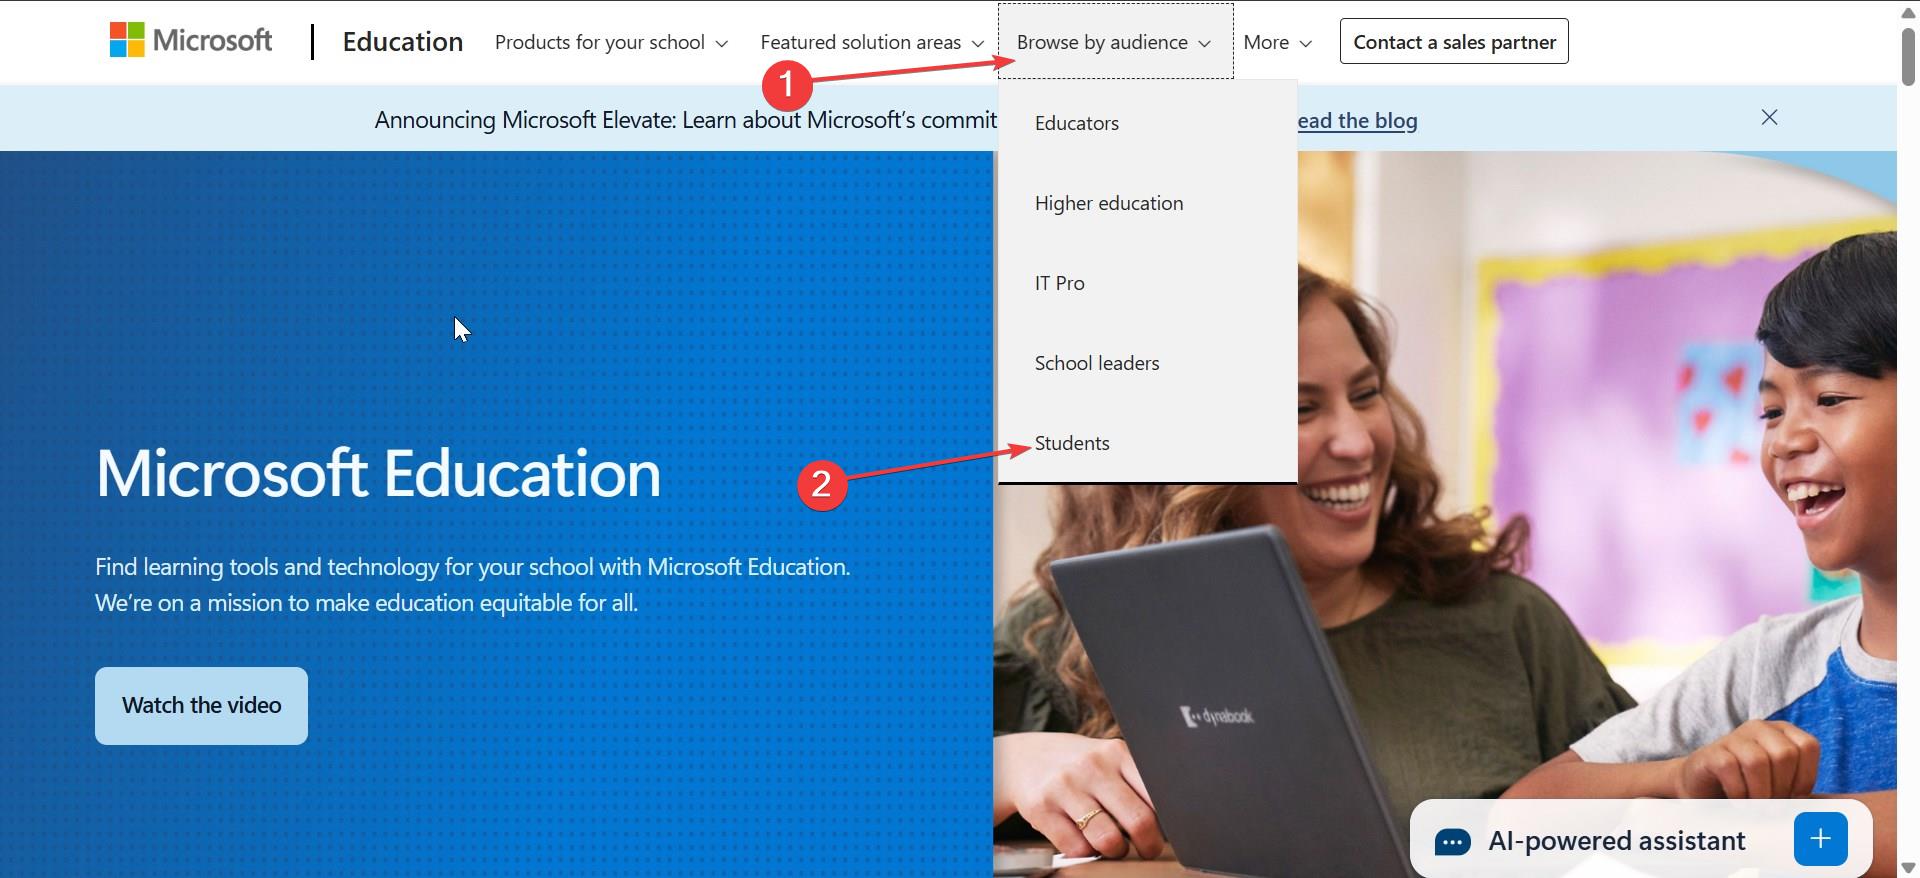Collapse the Browse by audience menu

[1115, 42]
